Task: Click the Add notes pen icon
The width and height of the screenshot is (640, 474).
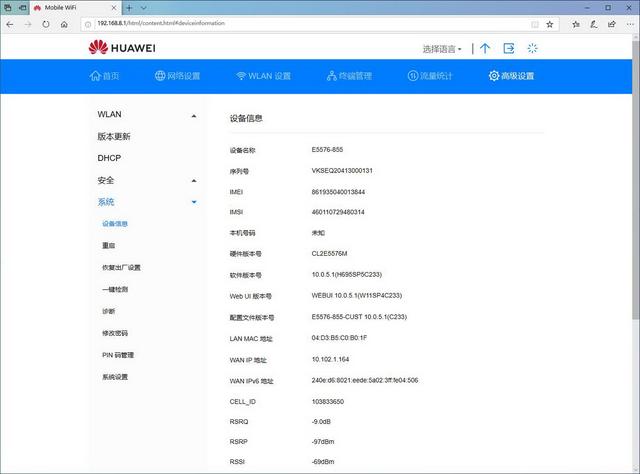Action: (x=594, y=24)
